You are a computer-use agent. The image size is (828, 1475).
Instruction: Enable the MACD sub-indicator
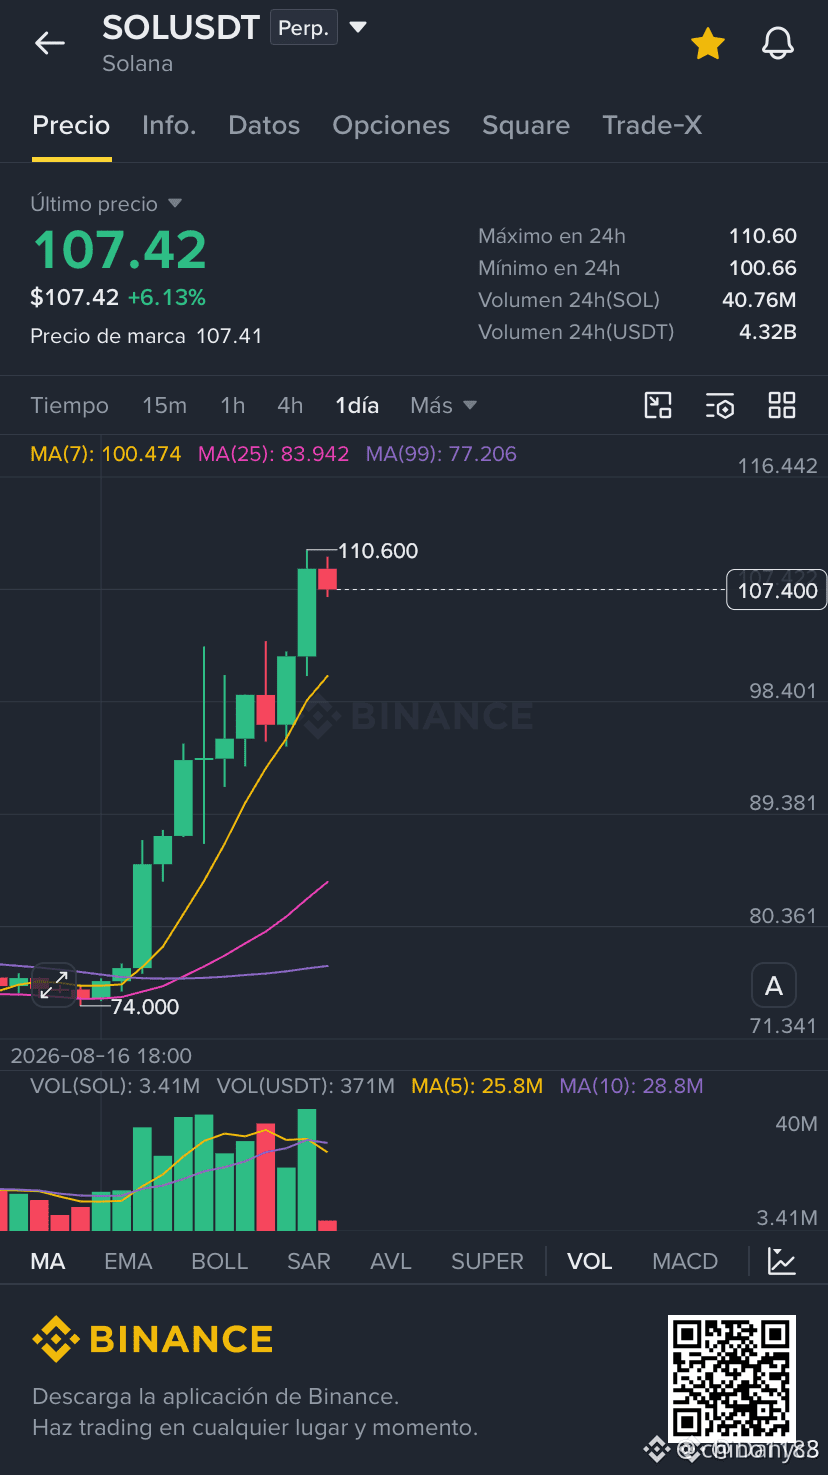[685, 1261]
